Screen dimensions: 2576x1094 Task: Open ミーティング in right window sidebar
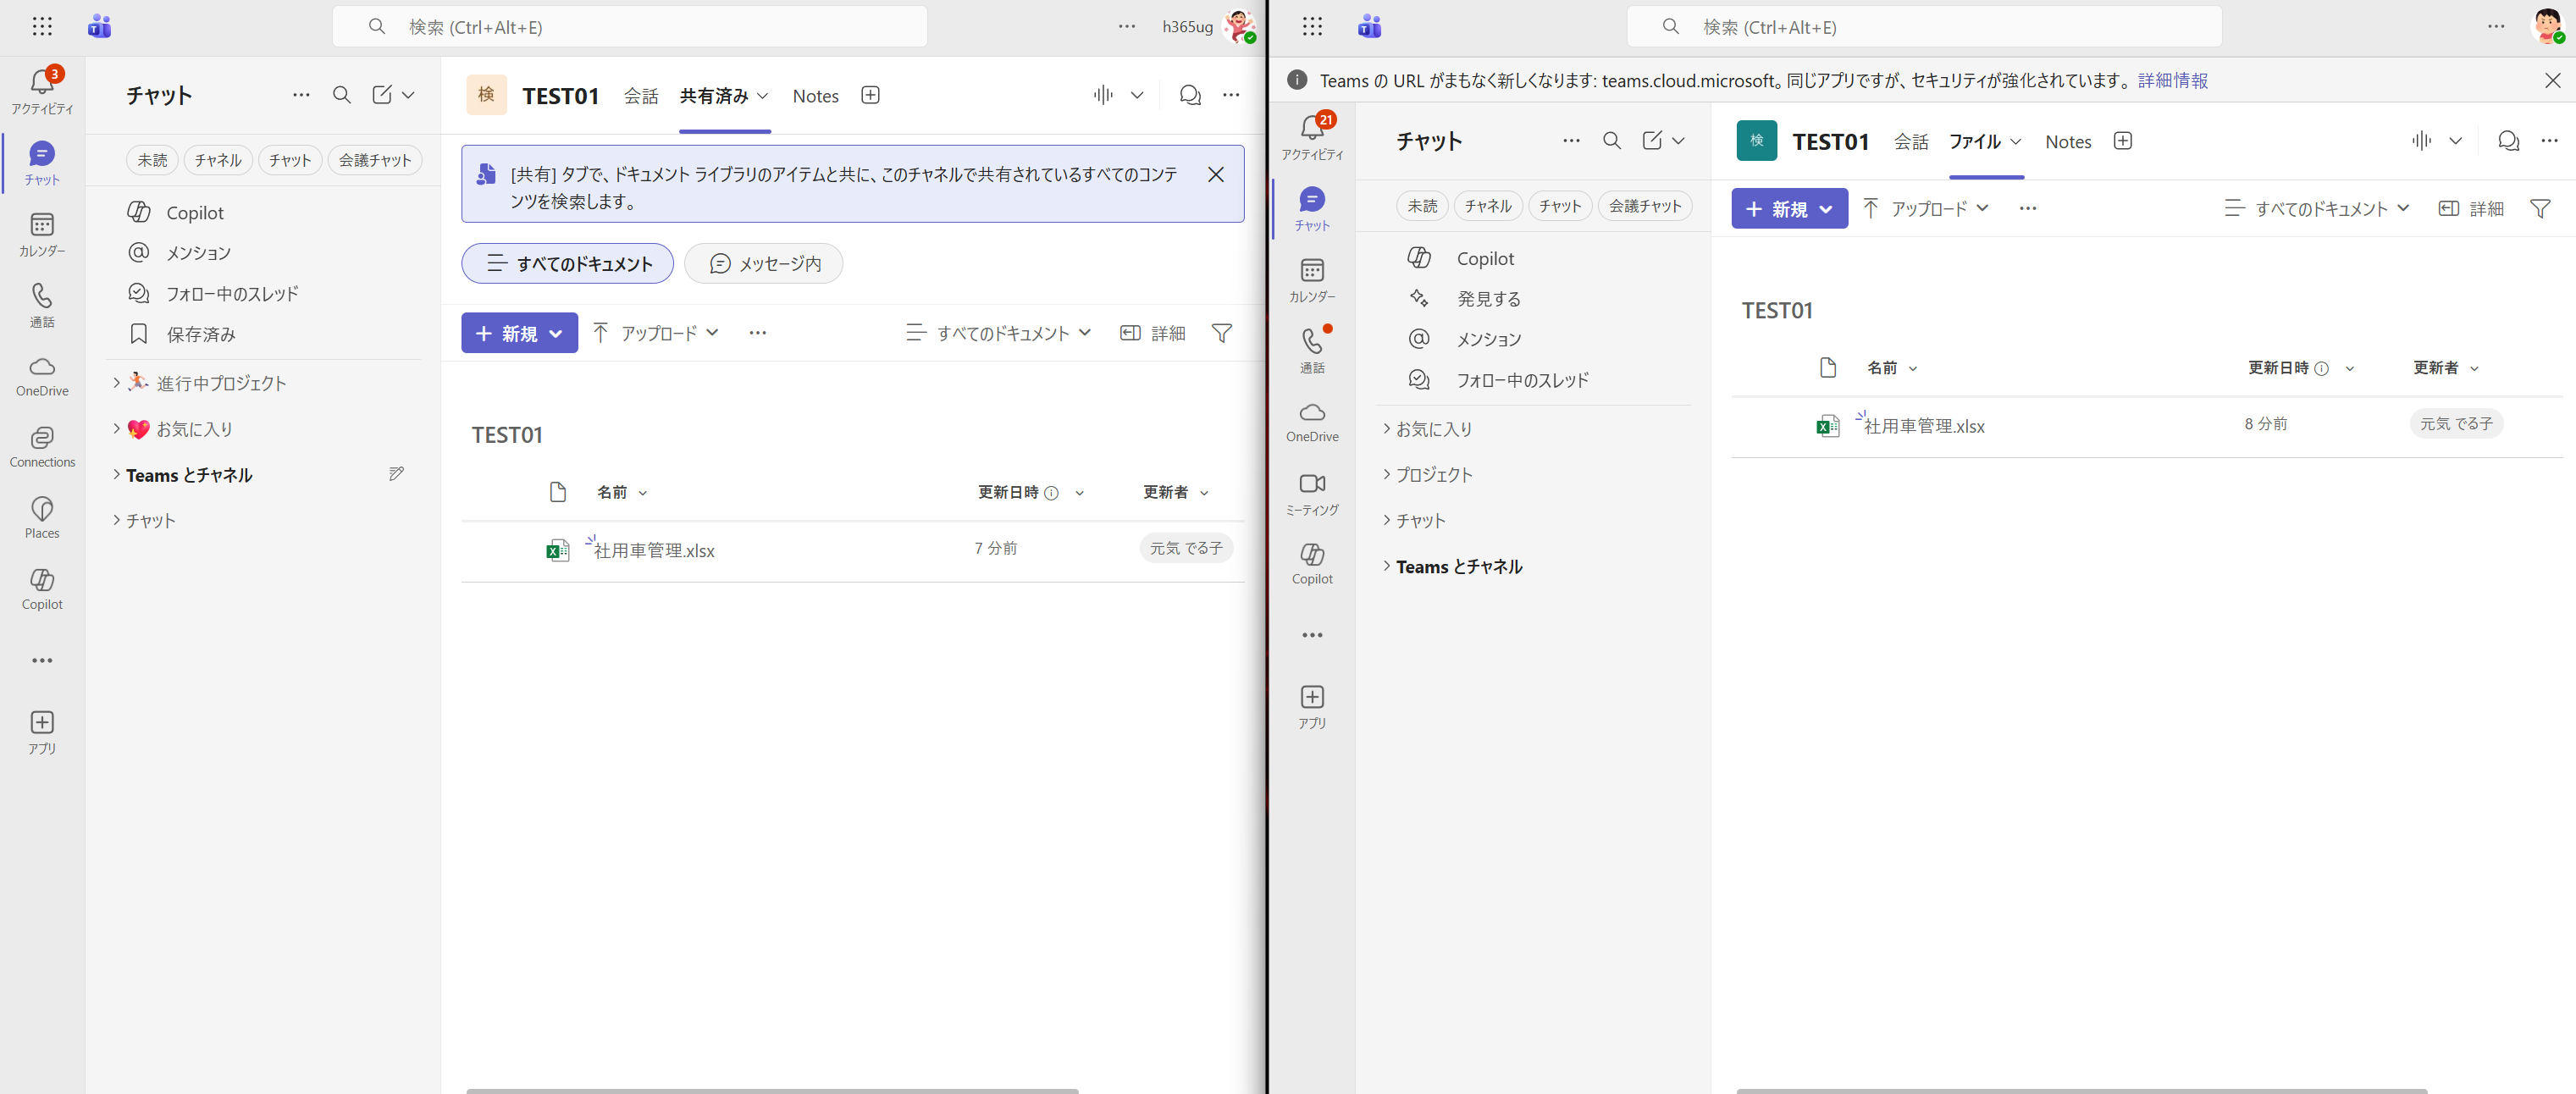point(1312,493)
